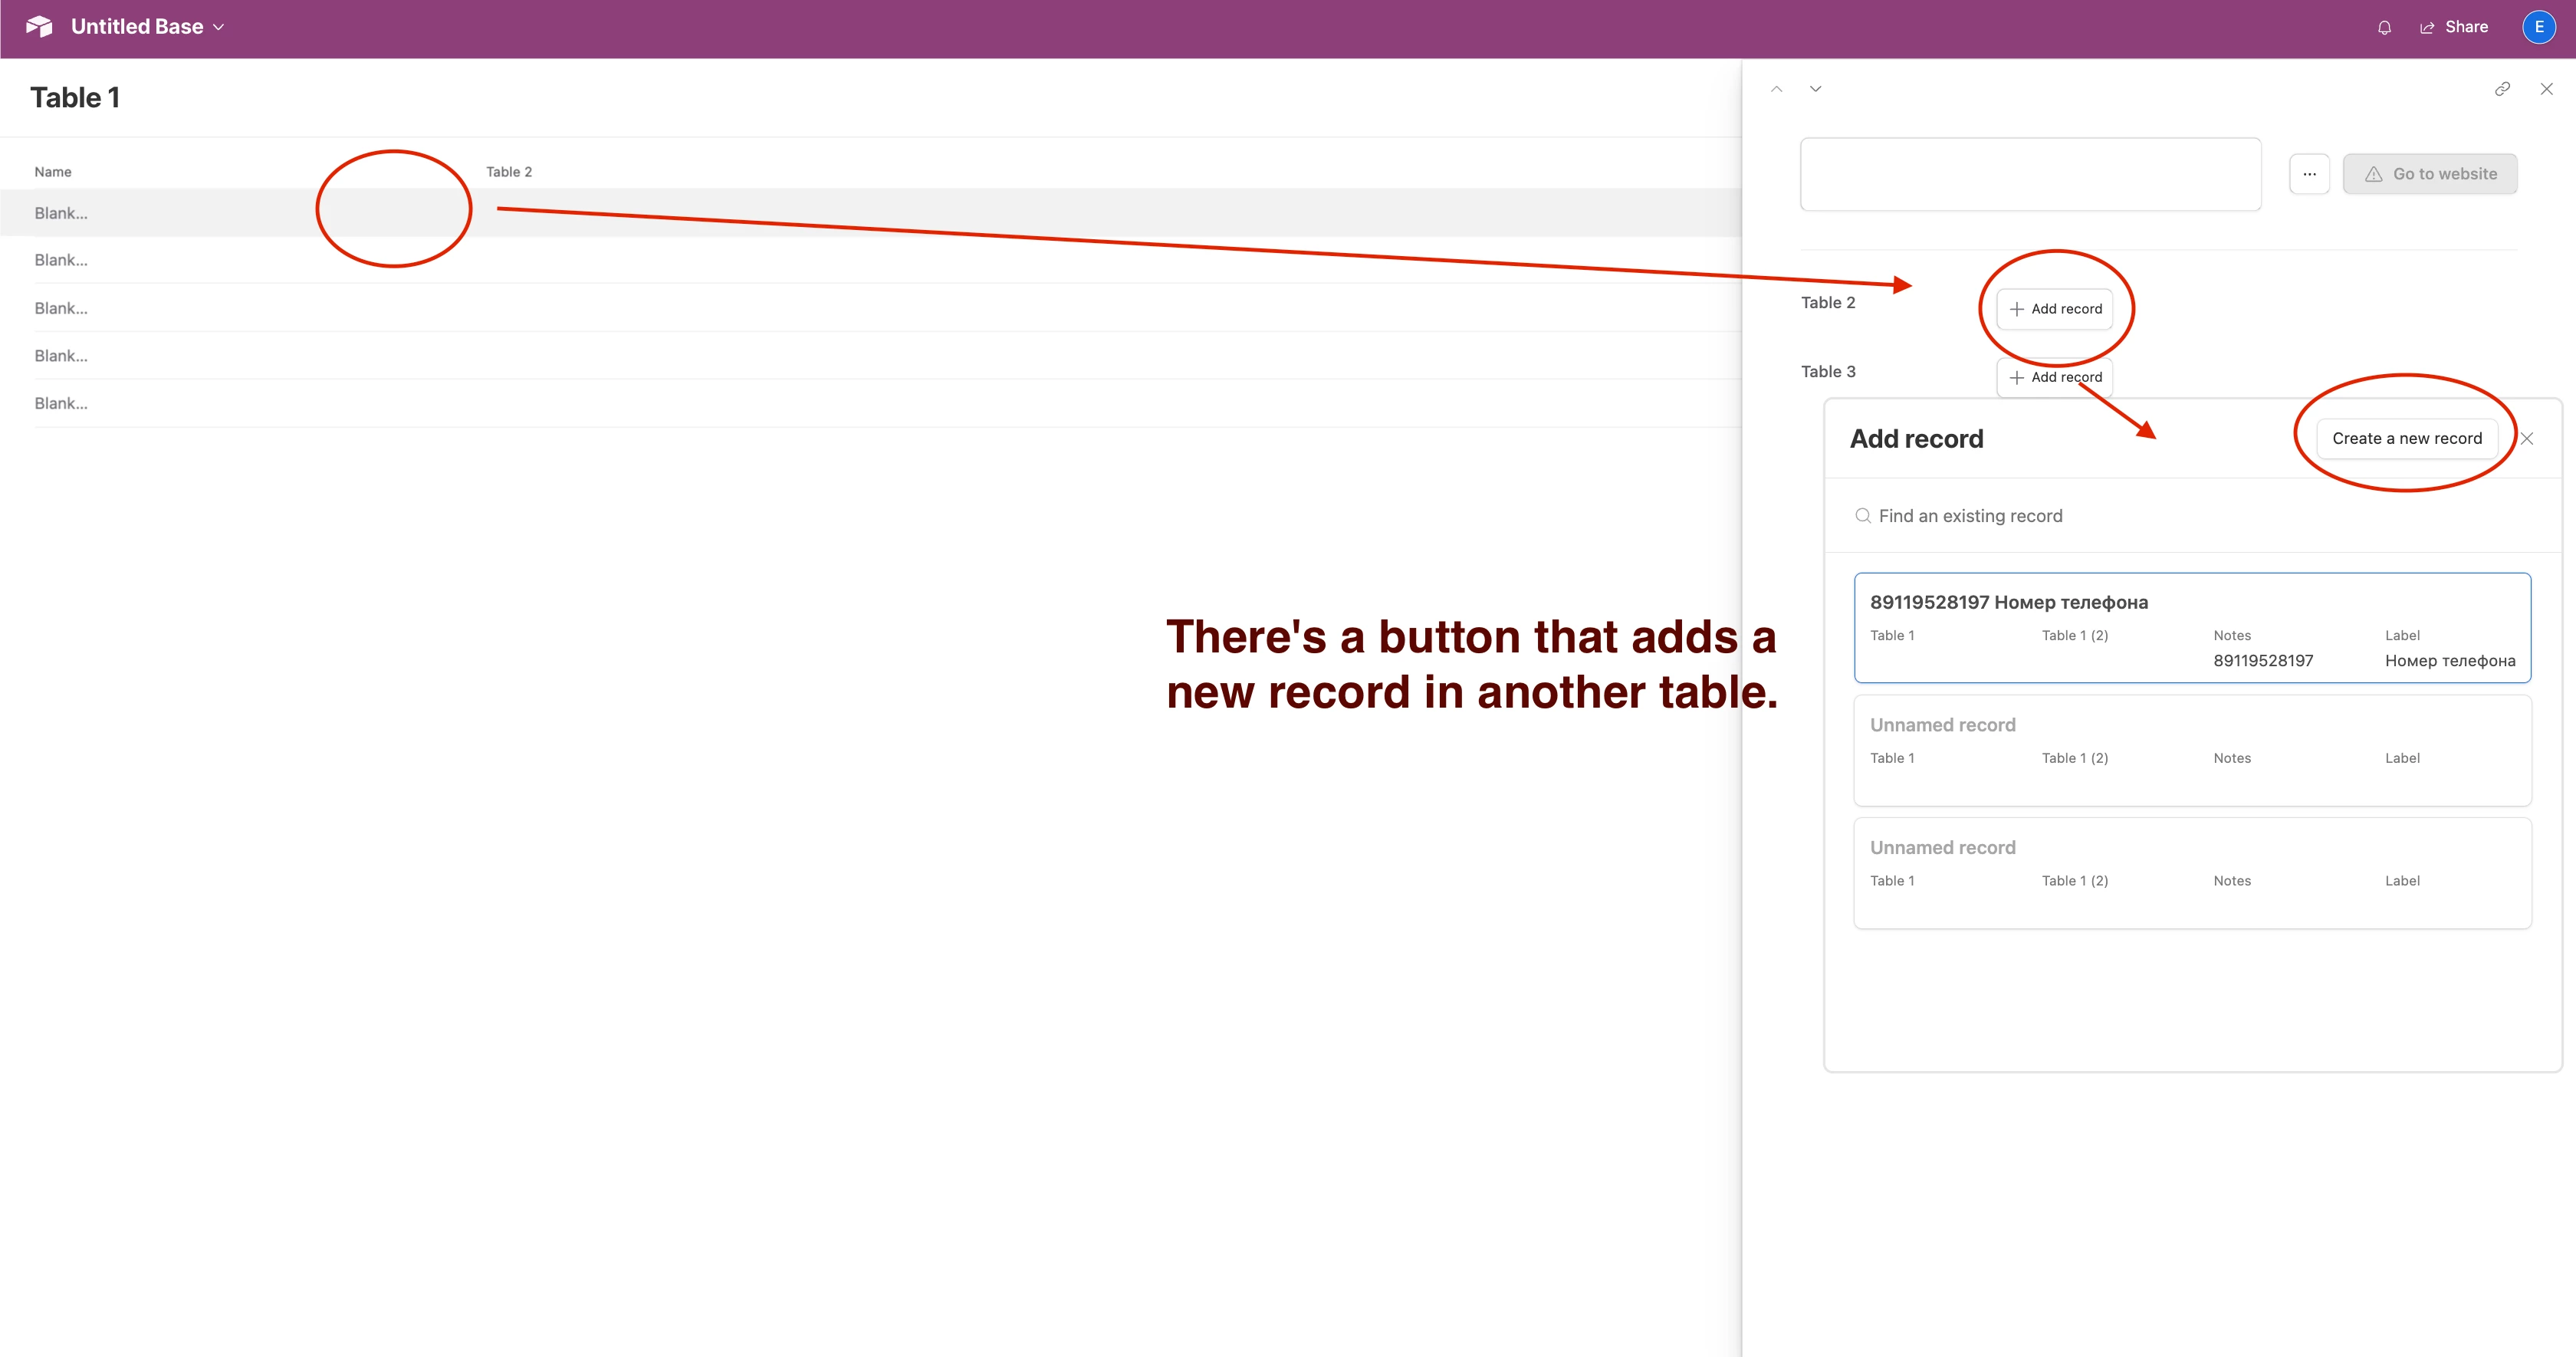The height and width of the screenshot is (1357, 2576).
Task: Select the first Blank... row
Action: 61,213
